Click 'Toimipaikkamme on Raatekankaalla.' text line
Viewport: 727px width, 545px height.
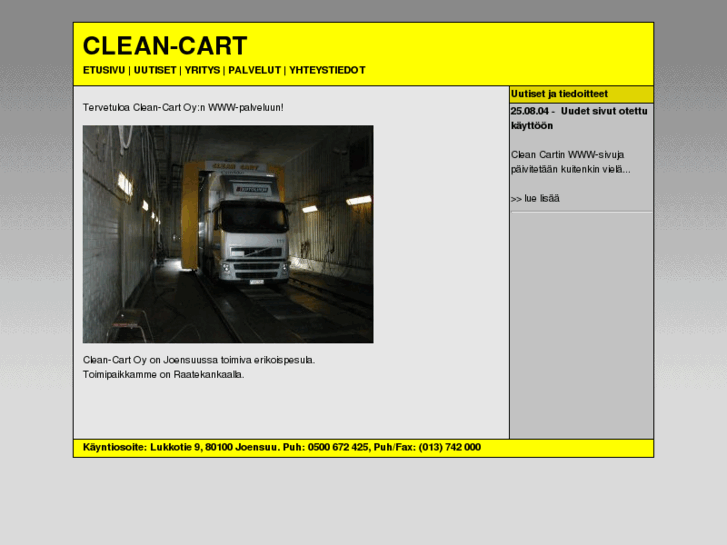click(164, 374)
